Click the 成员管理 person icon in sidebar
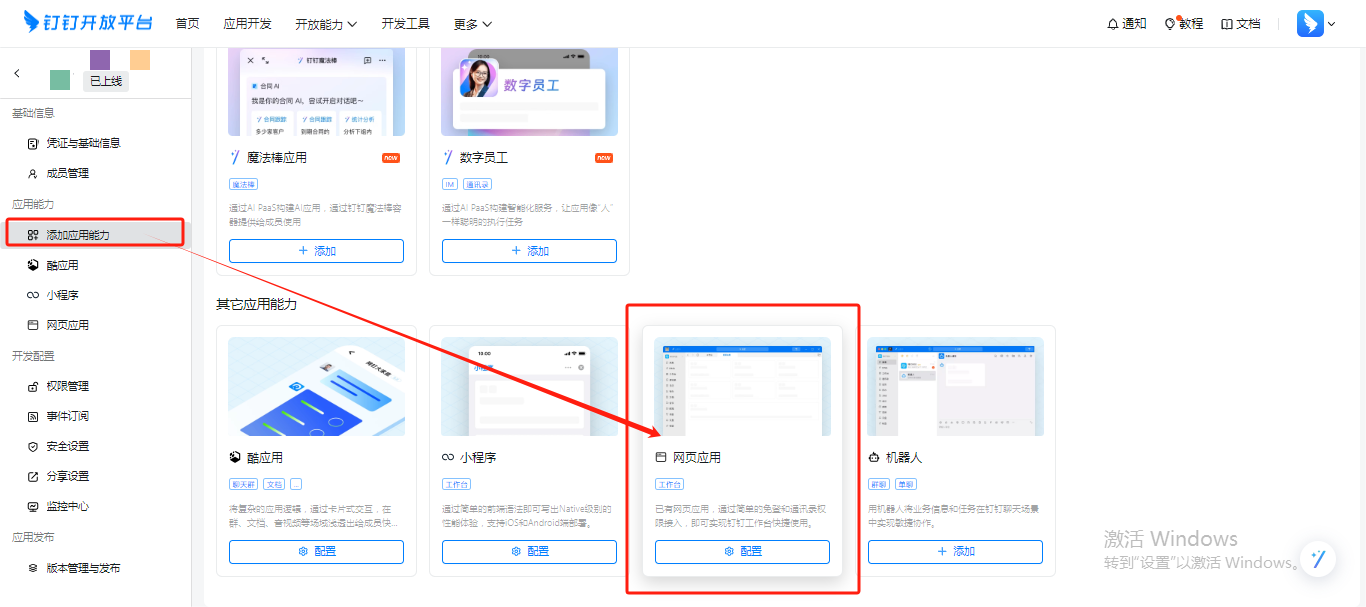This screenshot has width=1366, height=607. click(33, 173)
